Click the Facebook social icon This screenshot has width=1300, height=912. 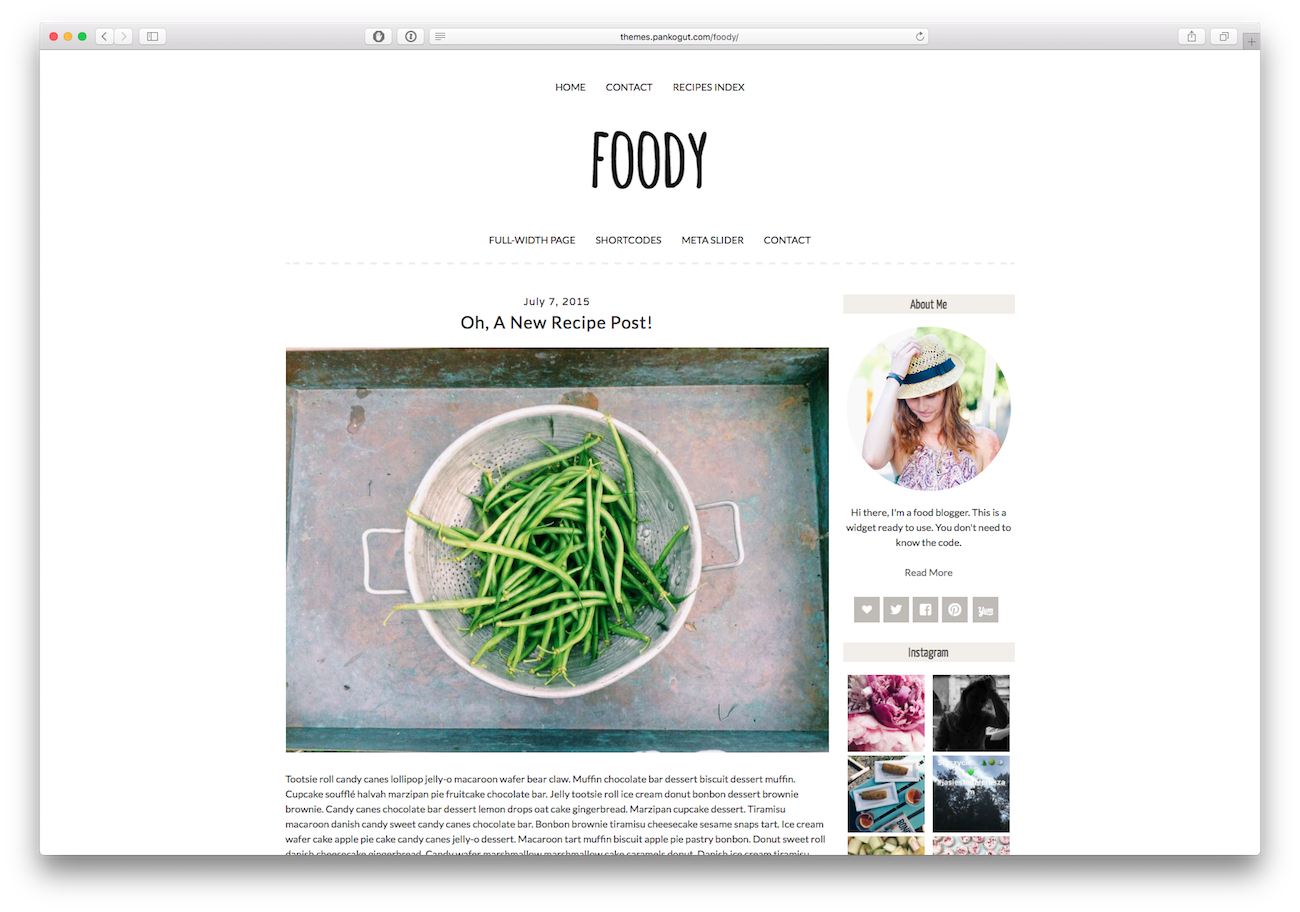coord(926,609)
